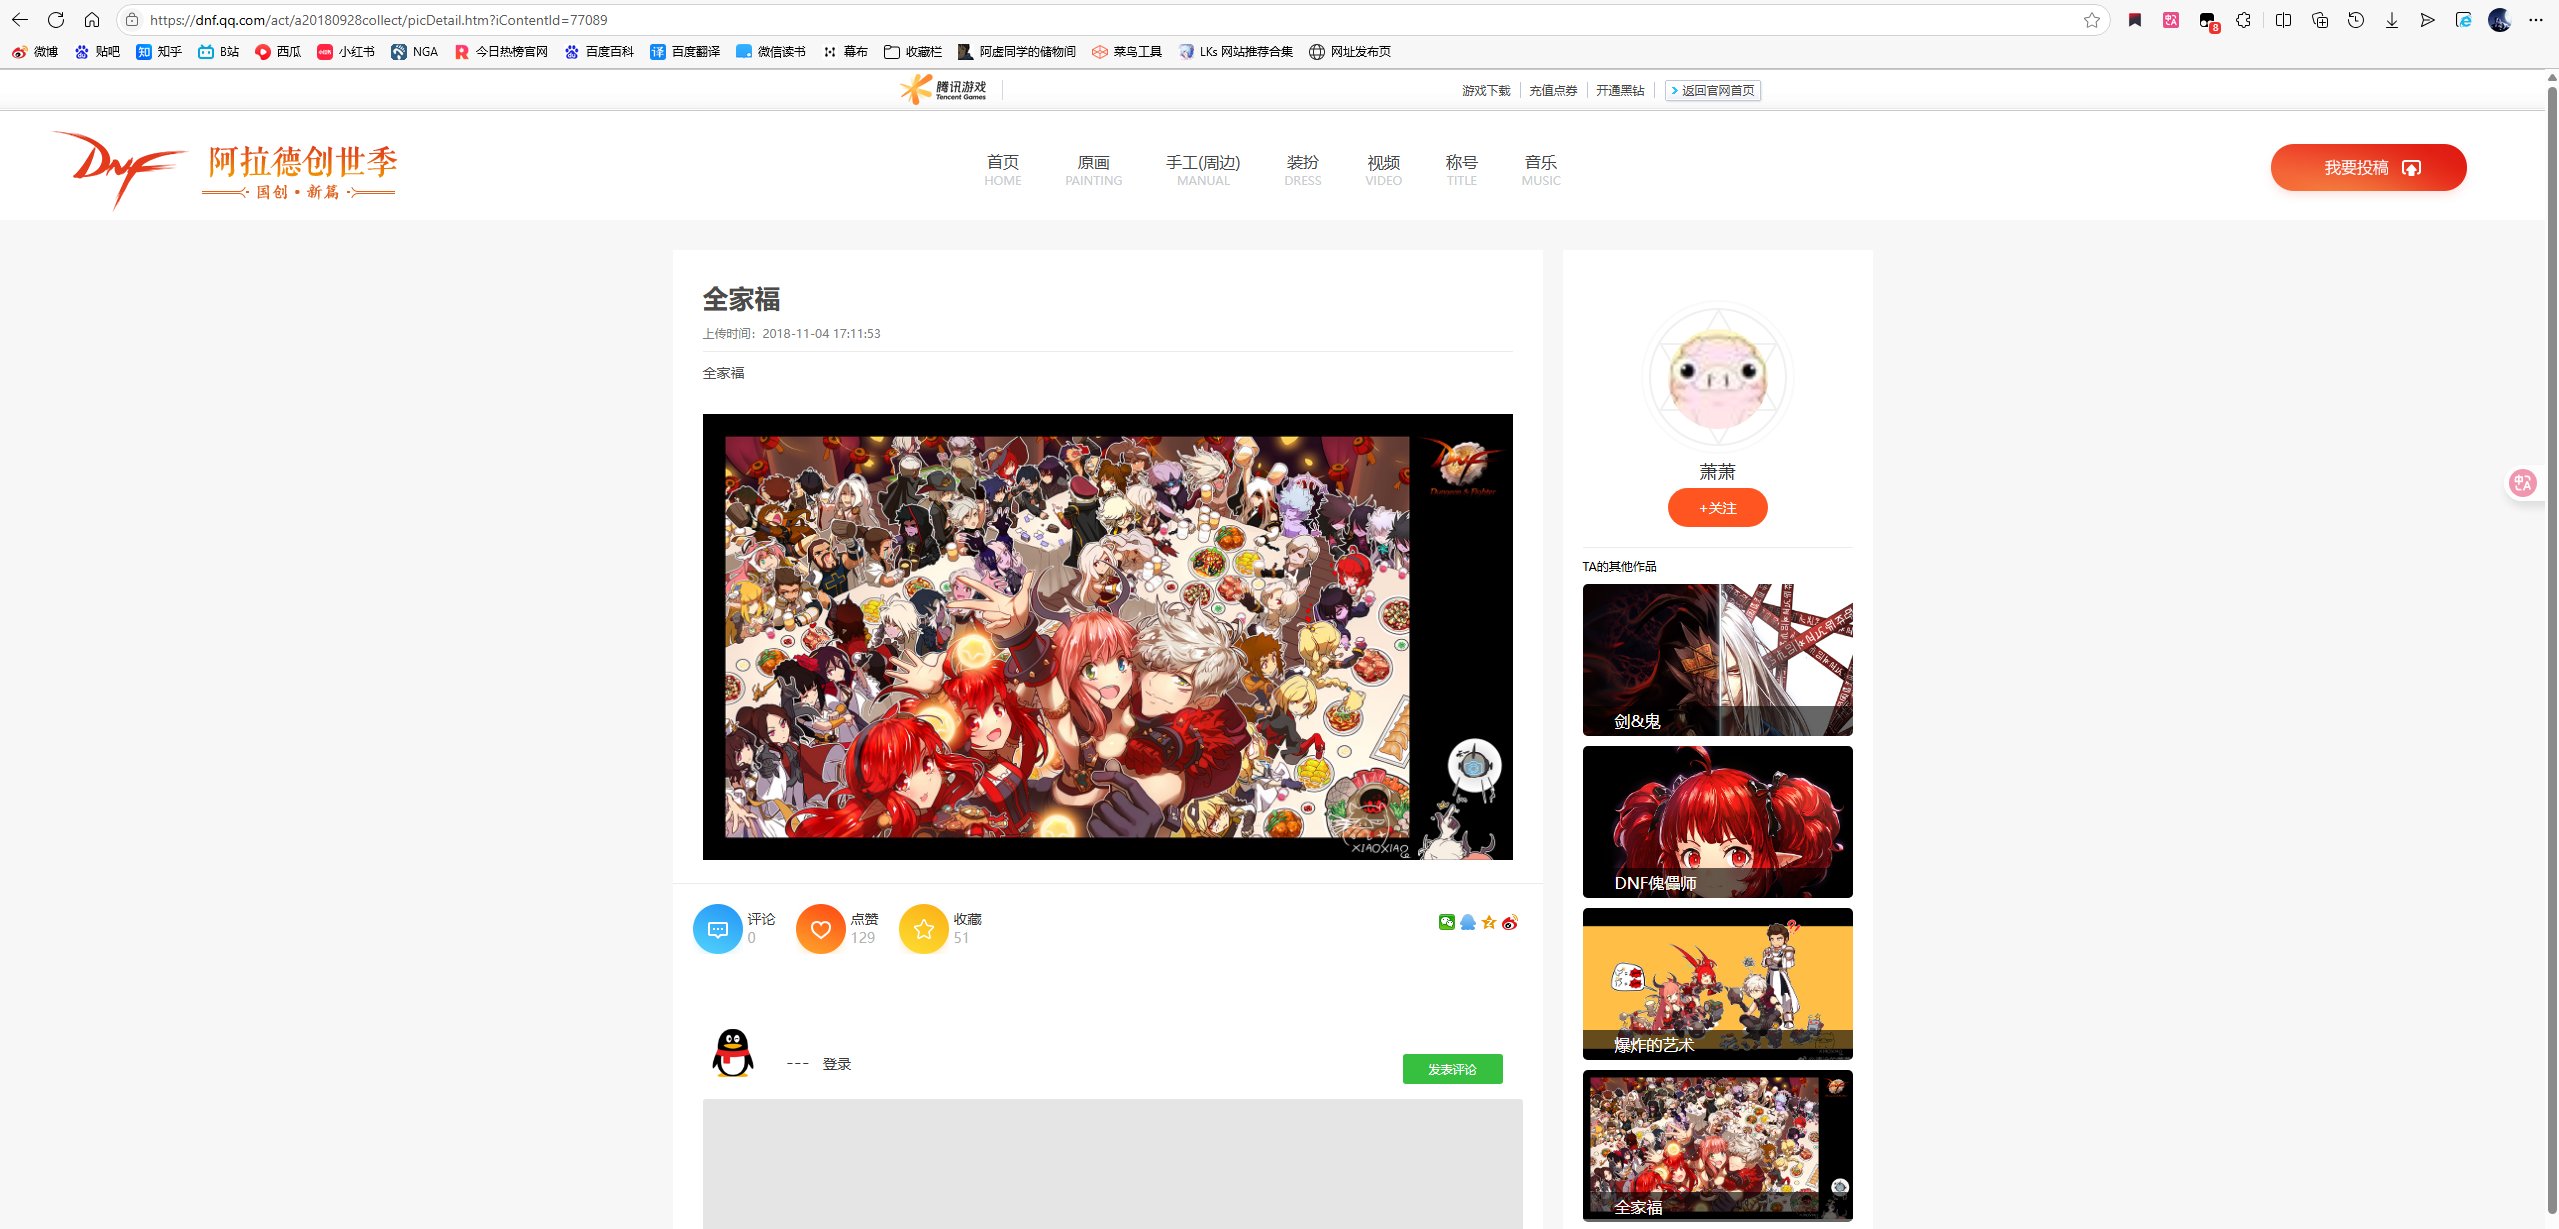
Task: Open NGA bookmark in favorites bar
Action: click(415, 52)
